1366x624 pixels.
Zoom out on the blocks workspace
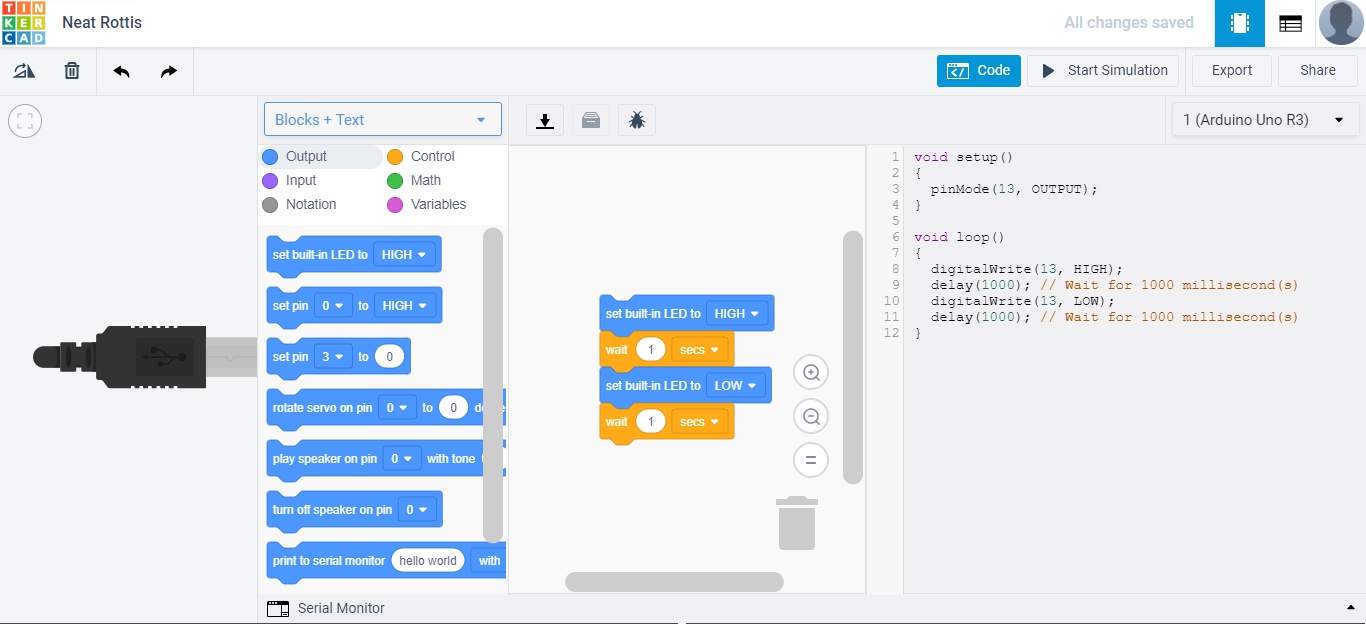point(811,417)
